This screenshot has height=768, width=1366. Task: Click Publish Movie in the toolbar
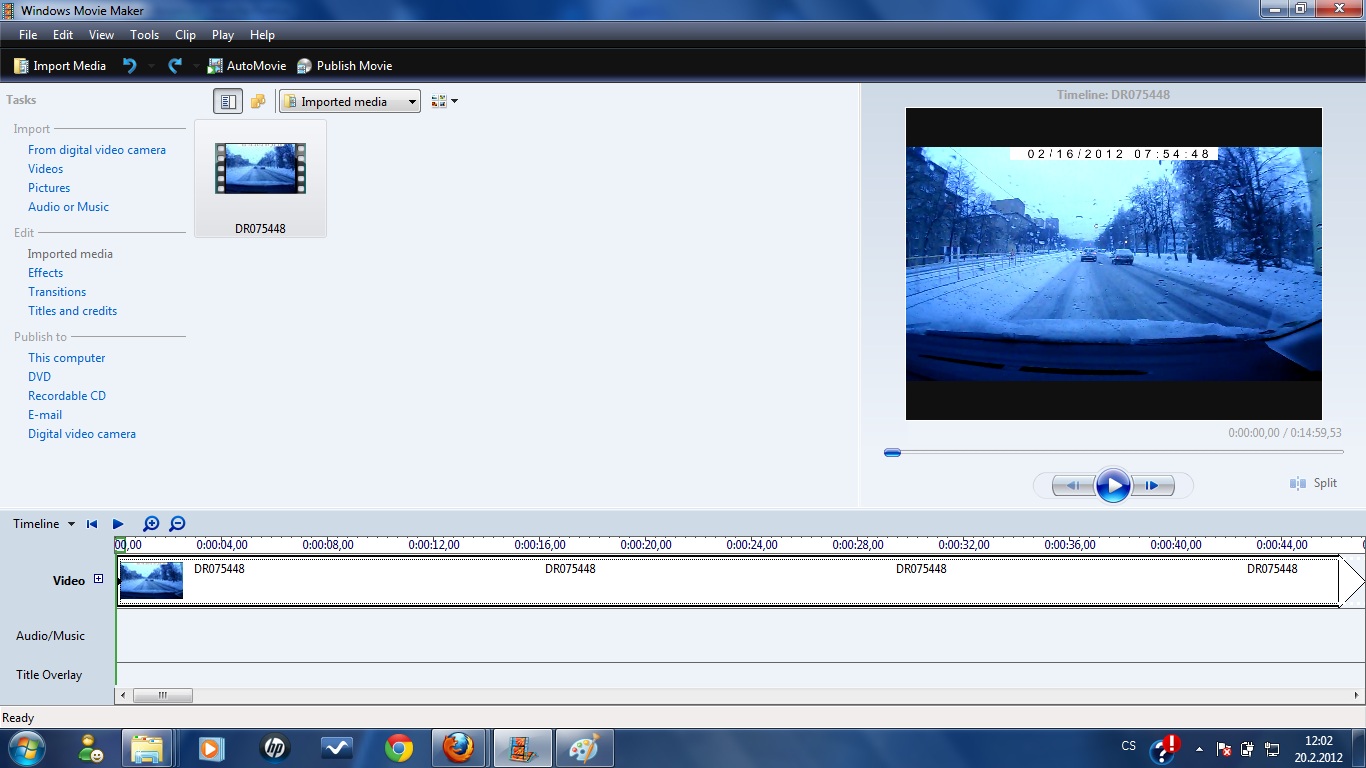[344, 66]
